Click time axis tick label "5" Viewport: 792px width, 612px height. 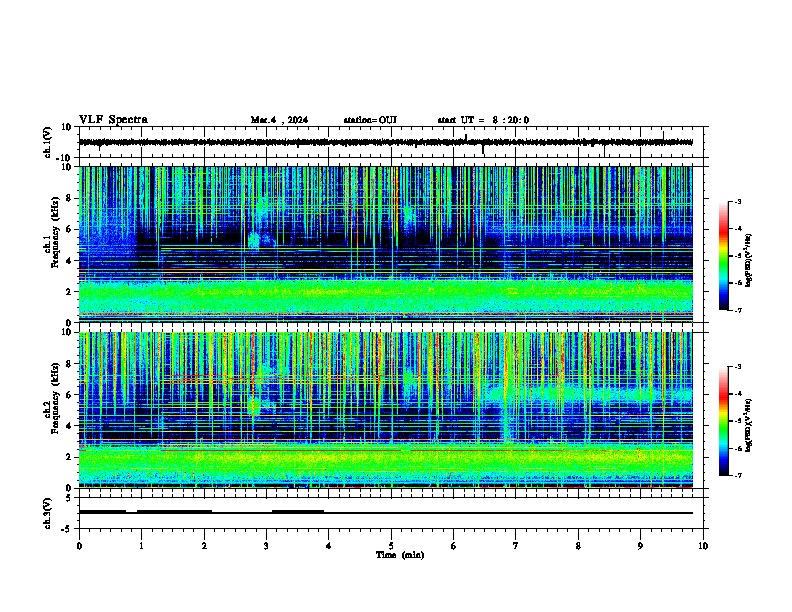[391, 546]
